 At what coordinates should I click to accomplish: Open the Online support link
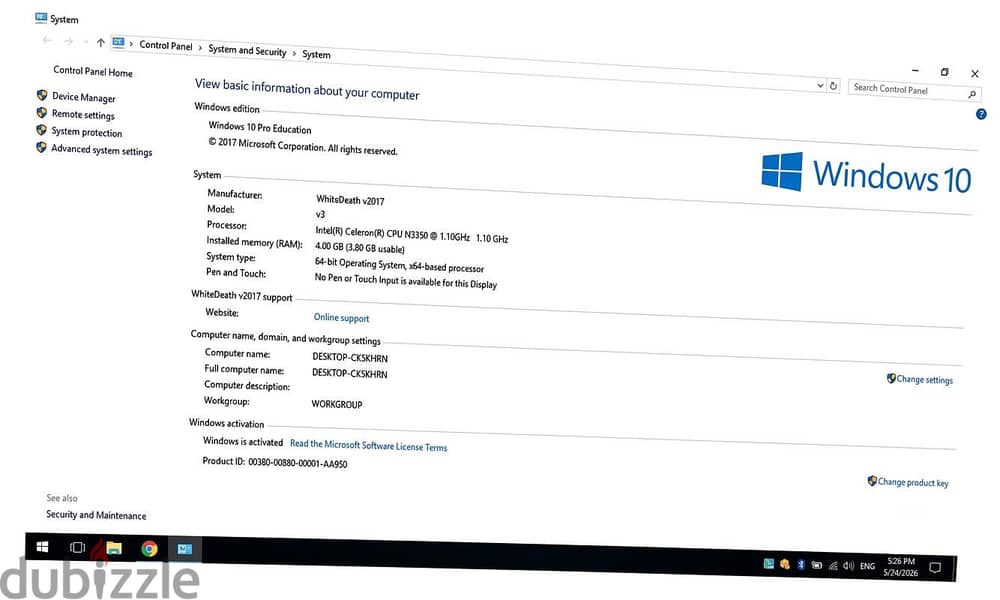click(341, 318)
